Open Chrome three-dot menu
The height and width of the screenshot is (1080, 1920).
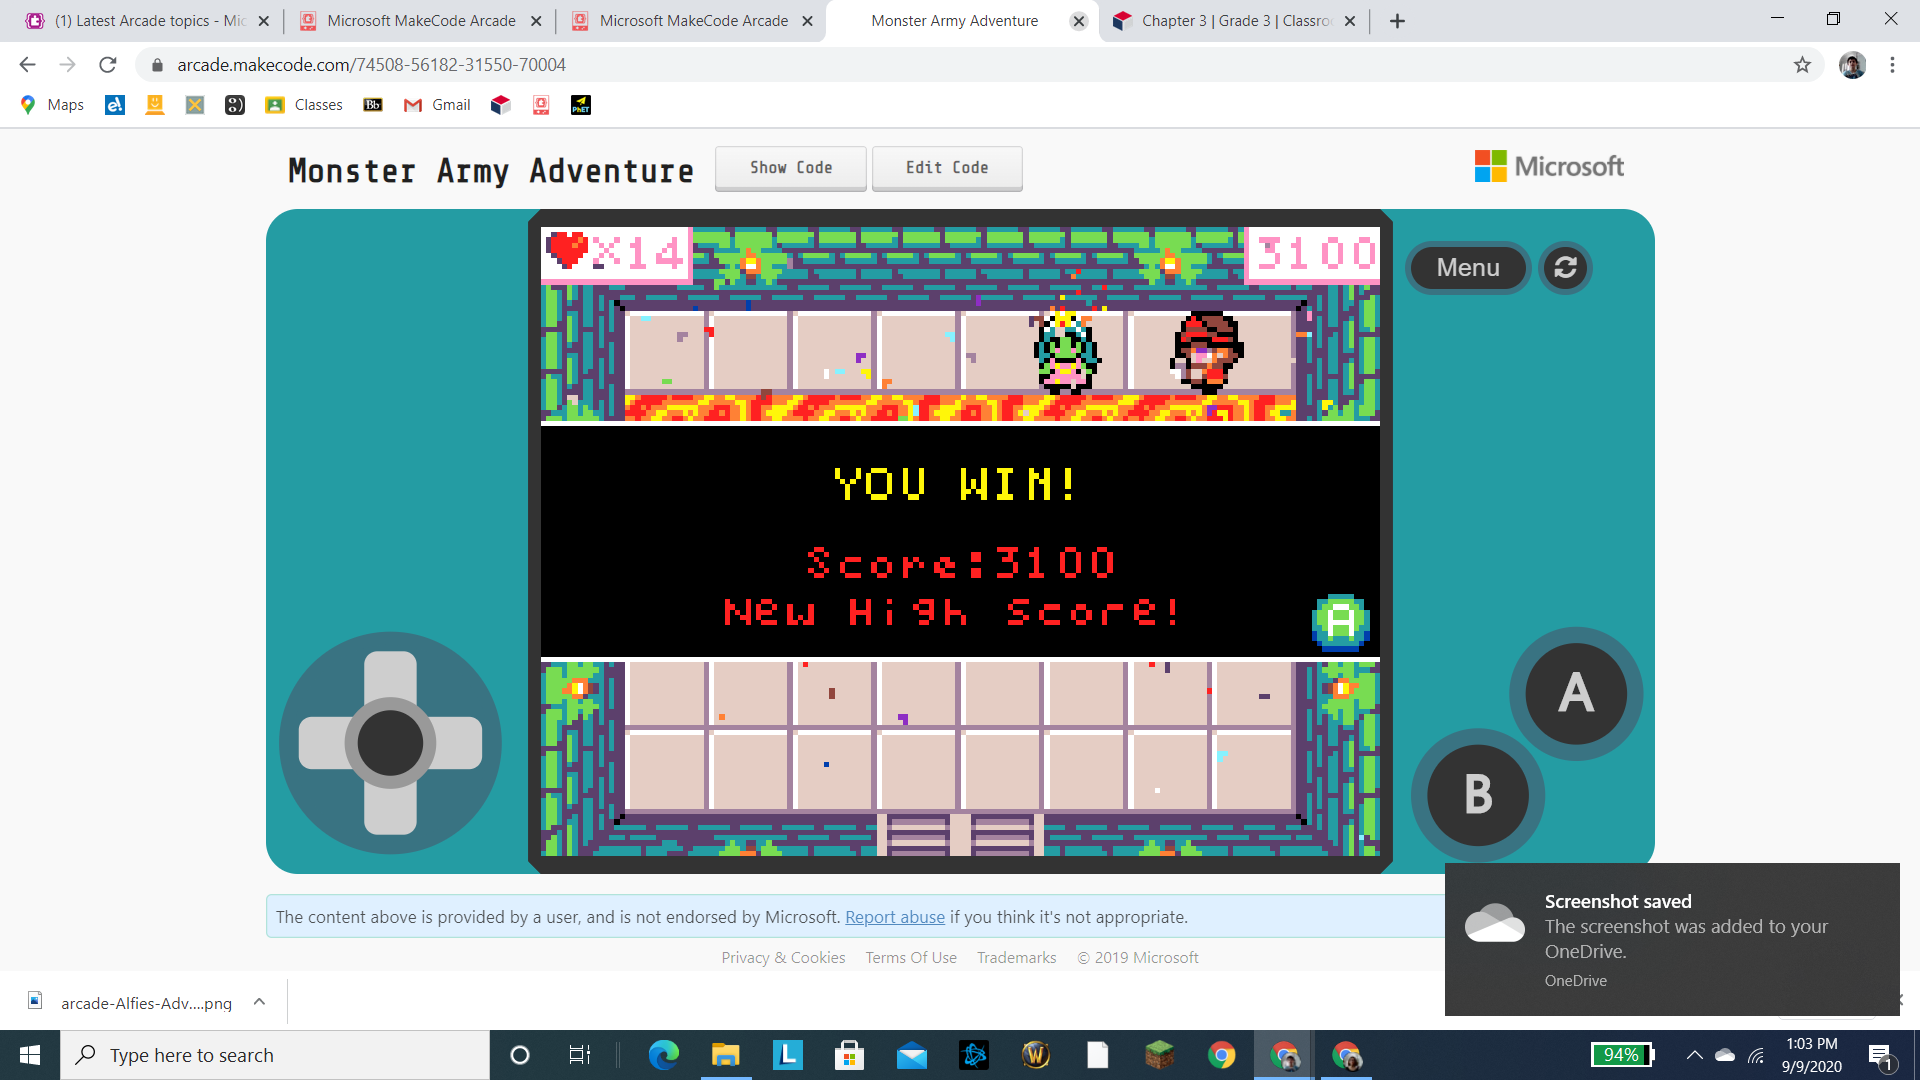[1892, 65]
